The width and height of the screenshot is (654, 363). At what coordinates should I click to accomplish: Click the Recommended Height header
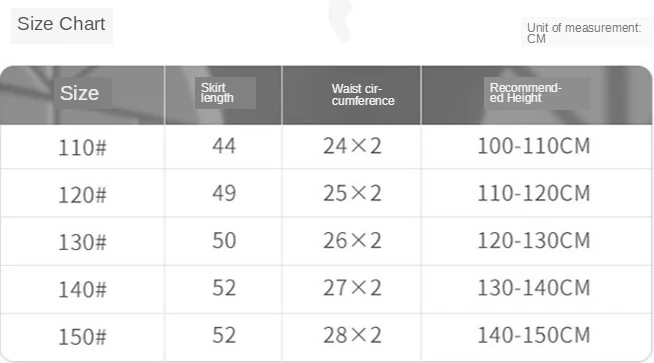(526, 93)
